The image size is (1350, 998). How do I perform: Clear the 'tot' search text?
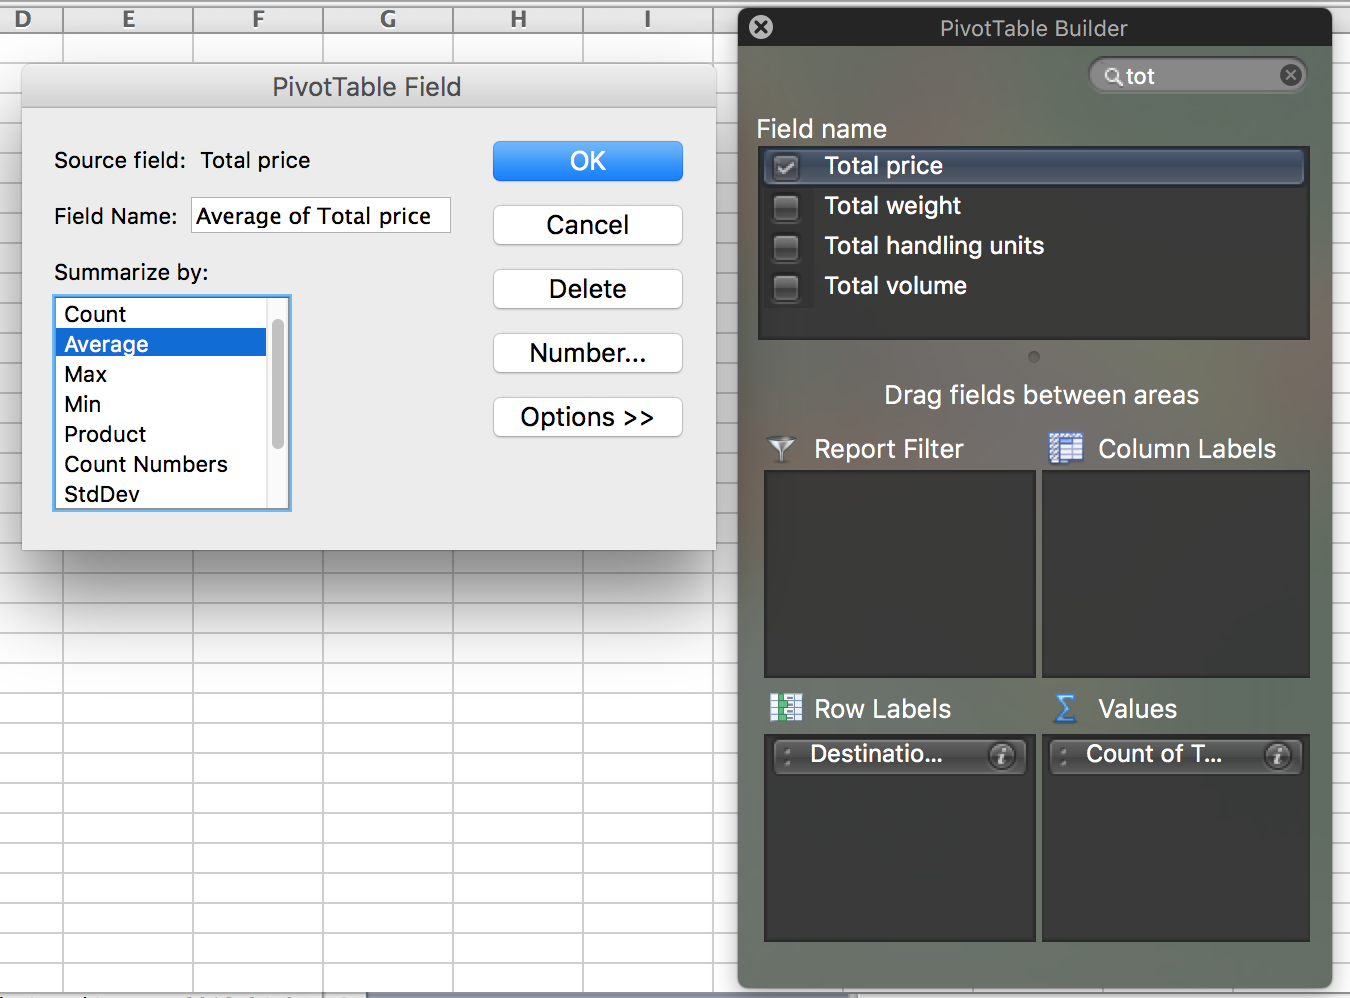1290,75
